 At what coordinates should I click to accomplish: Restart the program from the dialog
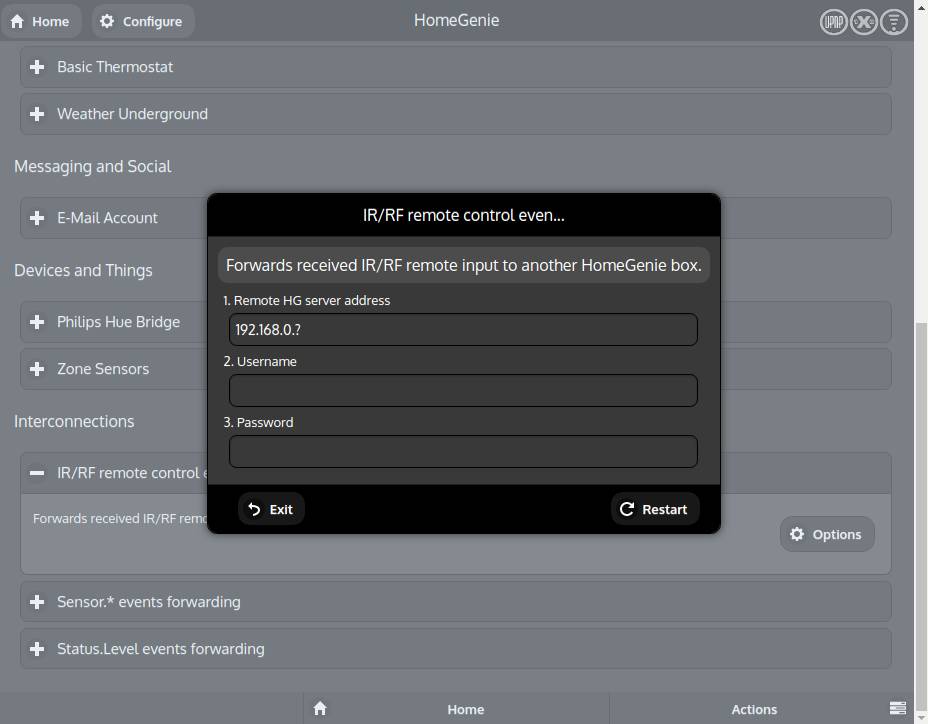point(655,509)
